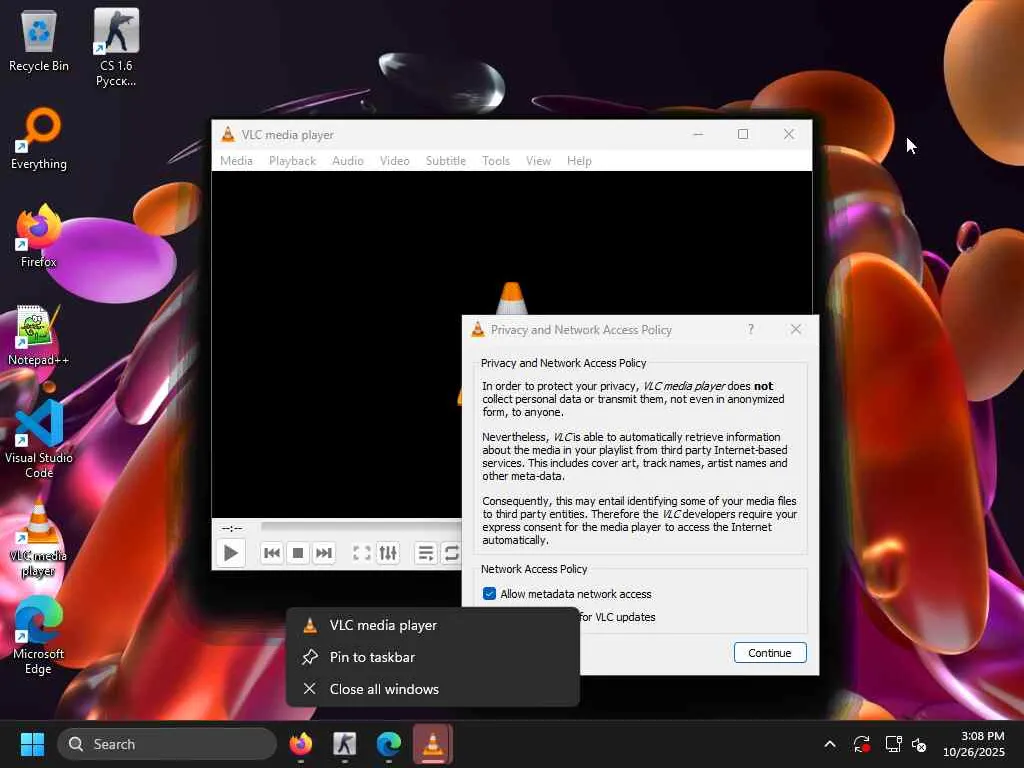
Task: Toggle loop mode icon in VLC
Action: pyautogui.click(x=451, y=553)
